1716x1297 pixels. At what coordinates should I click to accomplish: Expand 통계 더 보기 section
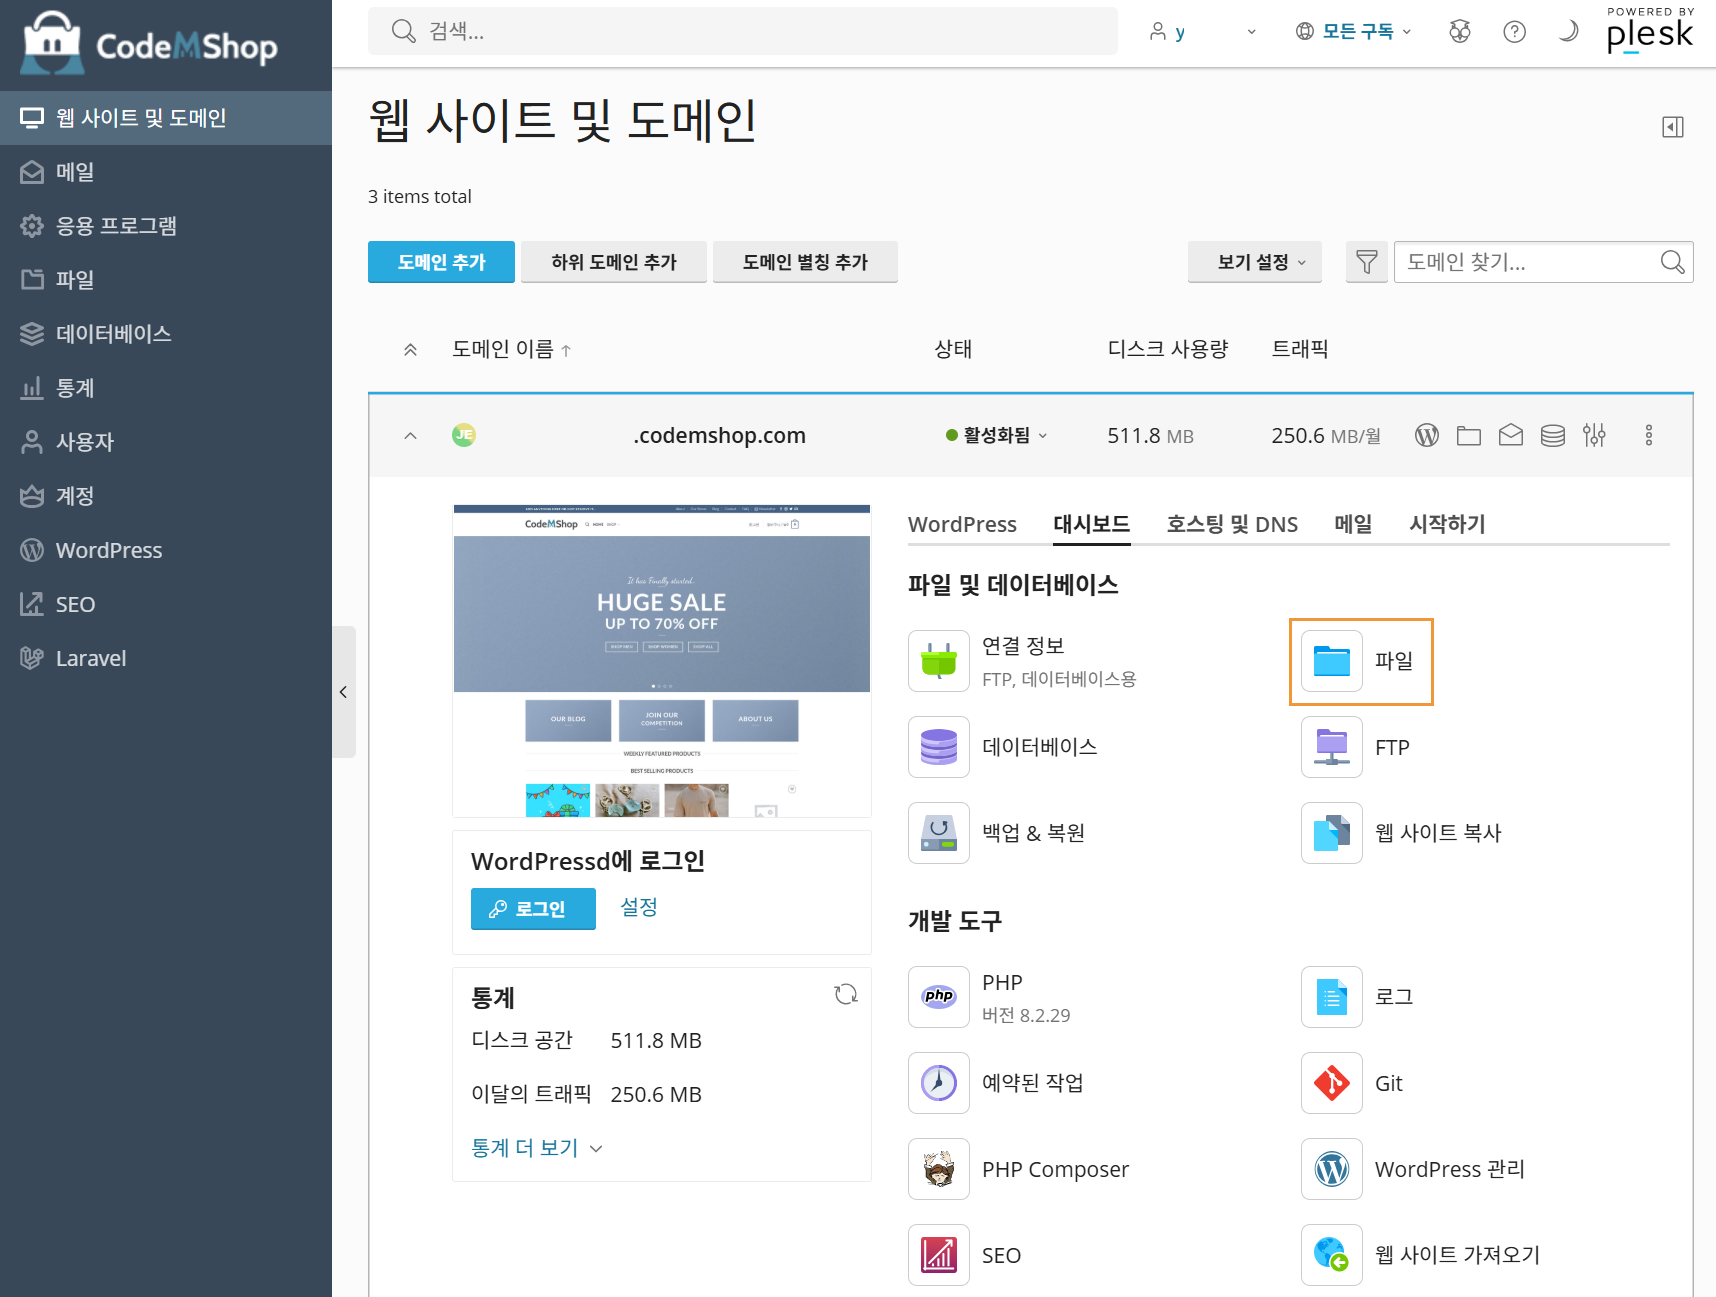pyautogui.click(x=537, y=1148)
